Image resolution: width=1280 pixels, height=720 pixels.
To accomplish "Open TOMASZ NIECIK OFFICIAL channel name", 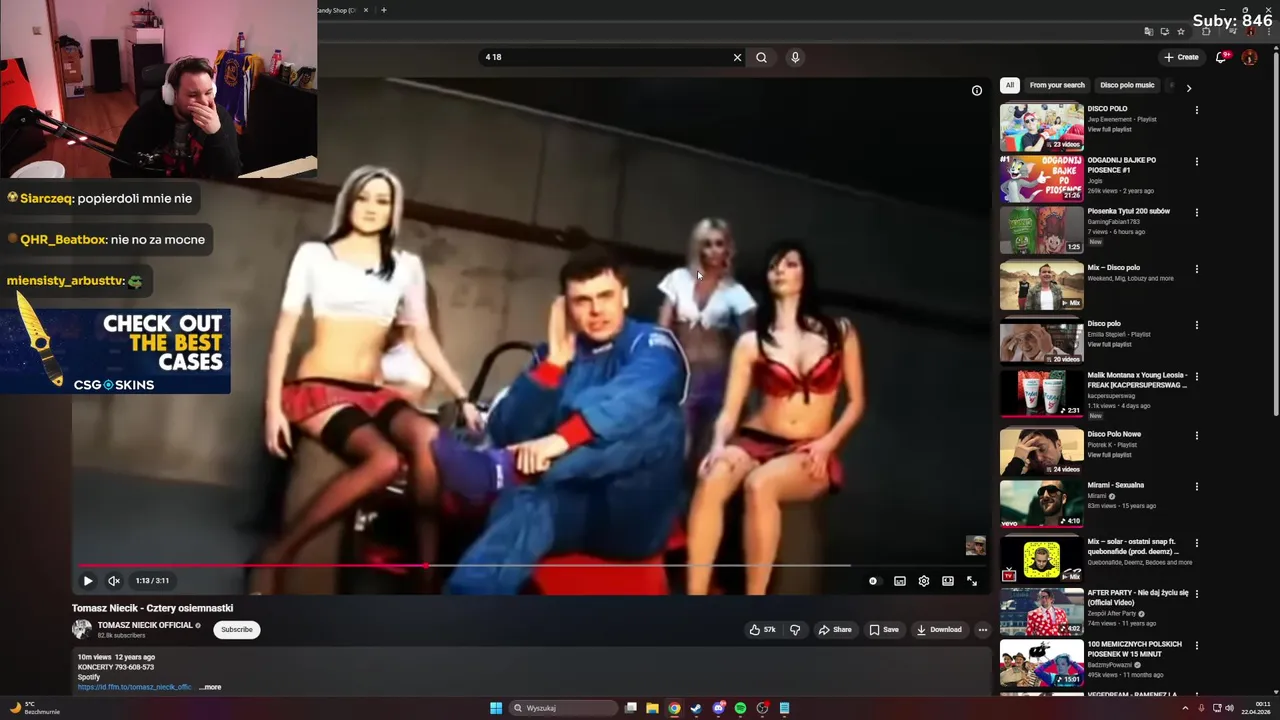I will pos(145,625).
